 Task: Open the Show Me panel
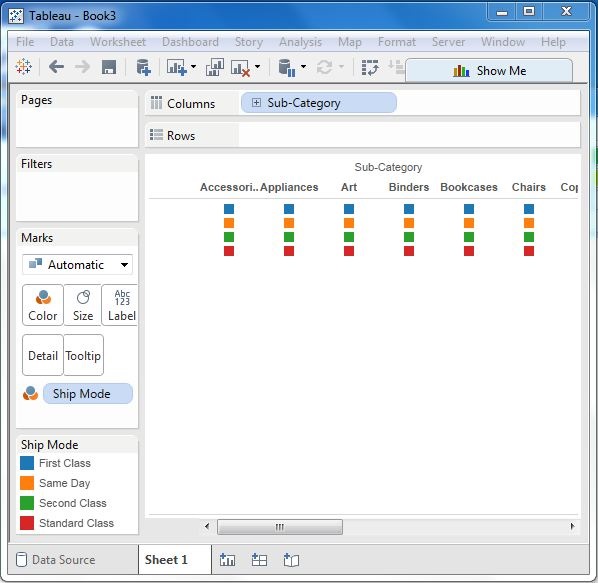(489, 70)
